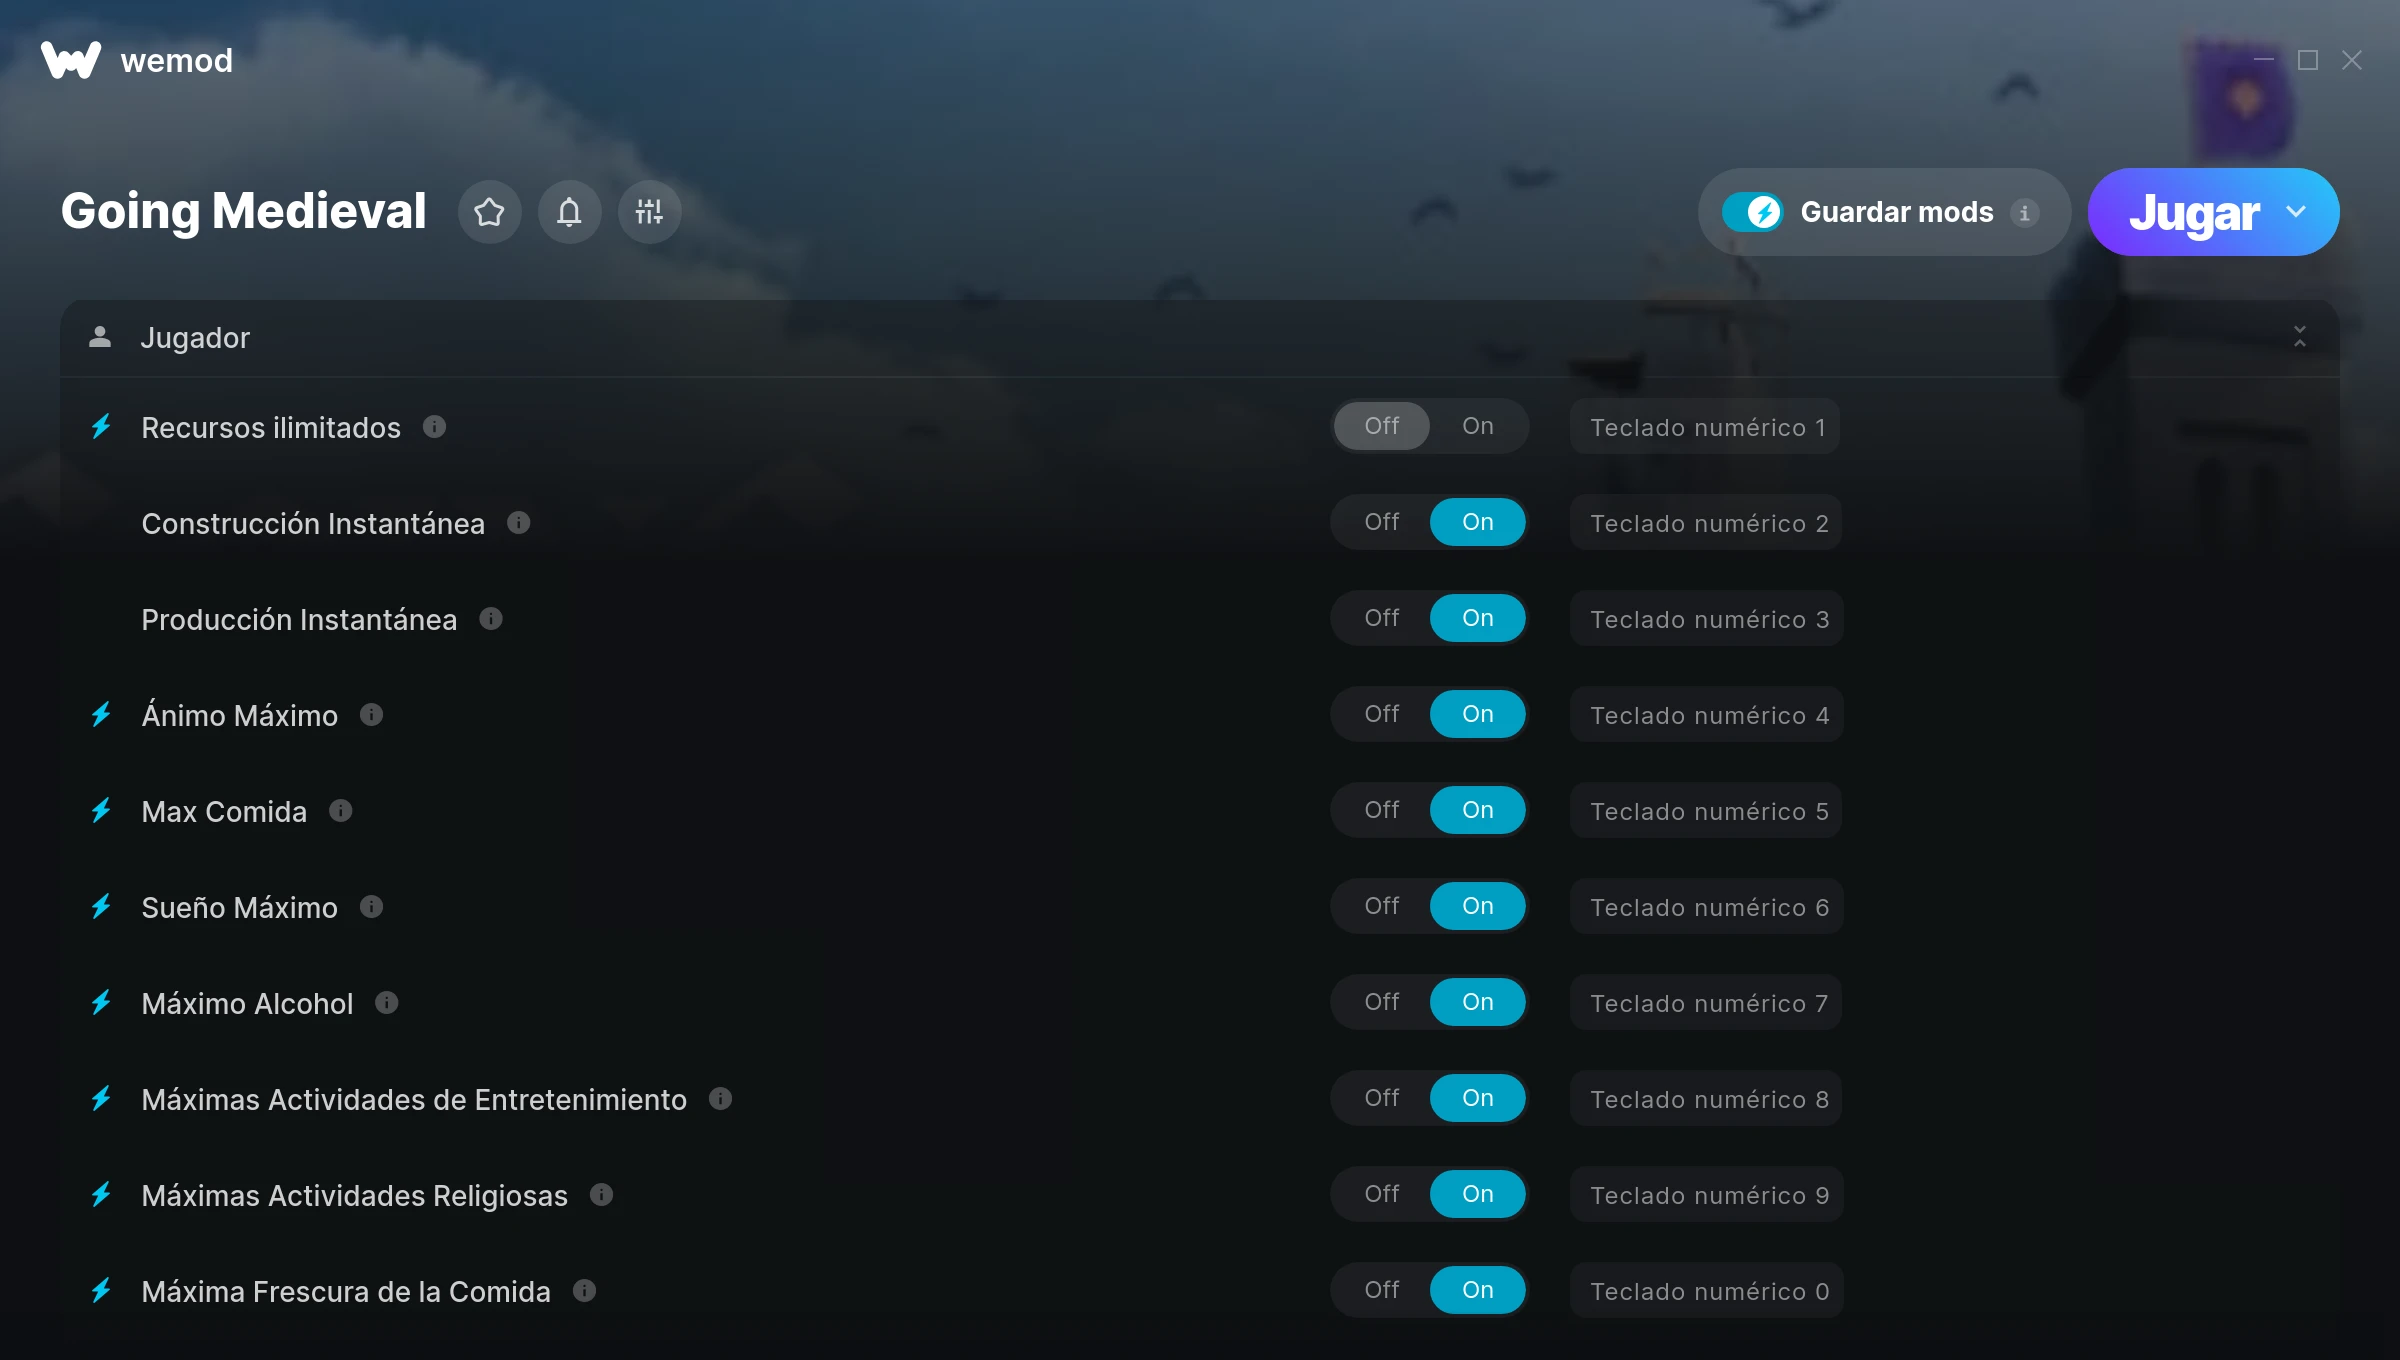Open notifications bell for Going Medieval
This screenshot has width=2400, height=1360.
[x=569, y=212]
